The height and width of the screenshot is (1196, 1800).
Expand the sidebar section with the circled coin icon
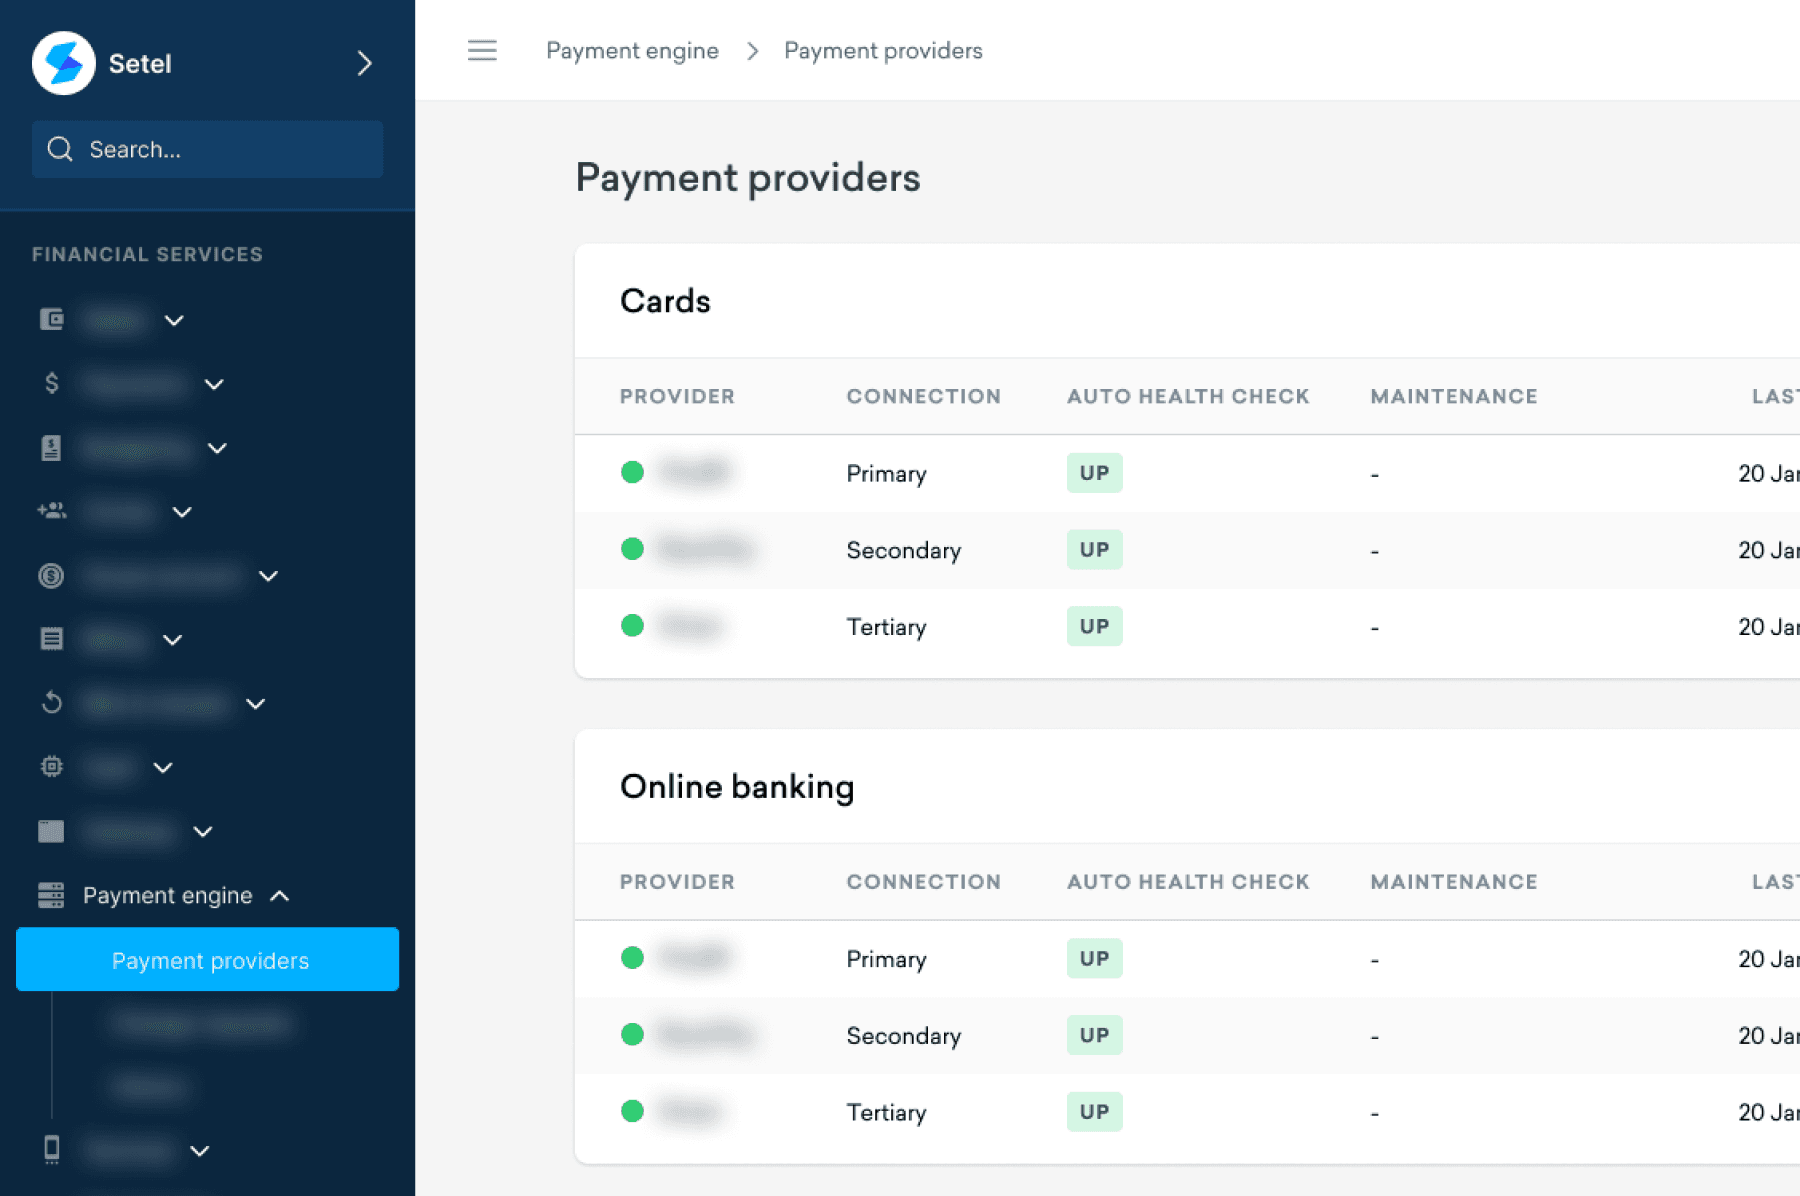pos(268,576)
